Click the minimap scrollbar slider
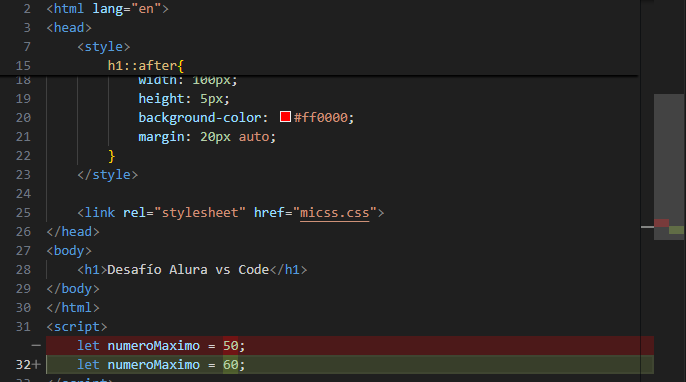The image size is (686, 382). (x=668, y=167)
